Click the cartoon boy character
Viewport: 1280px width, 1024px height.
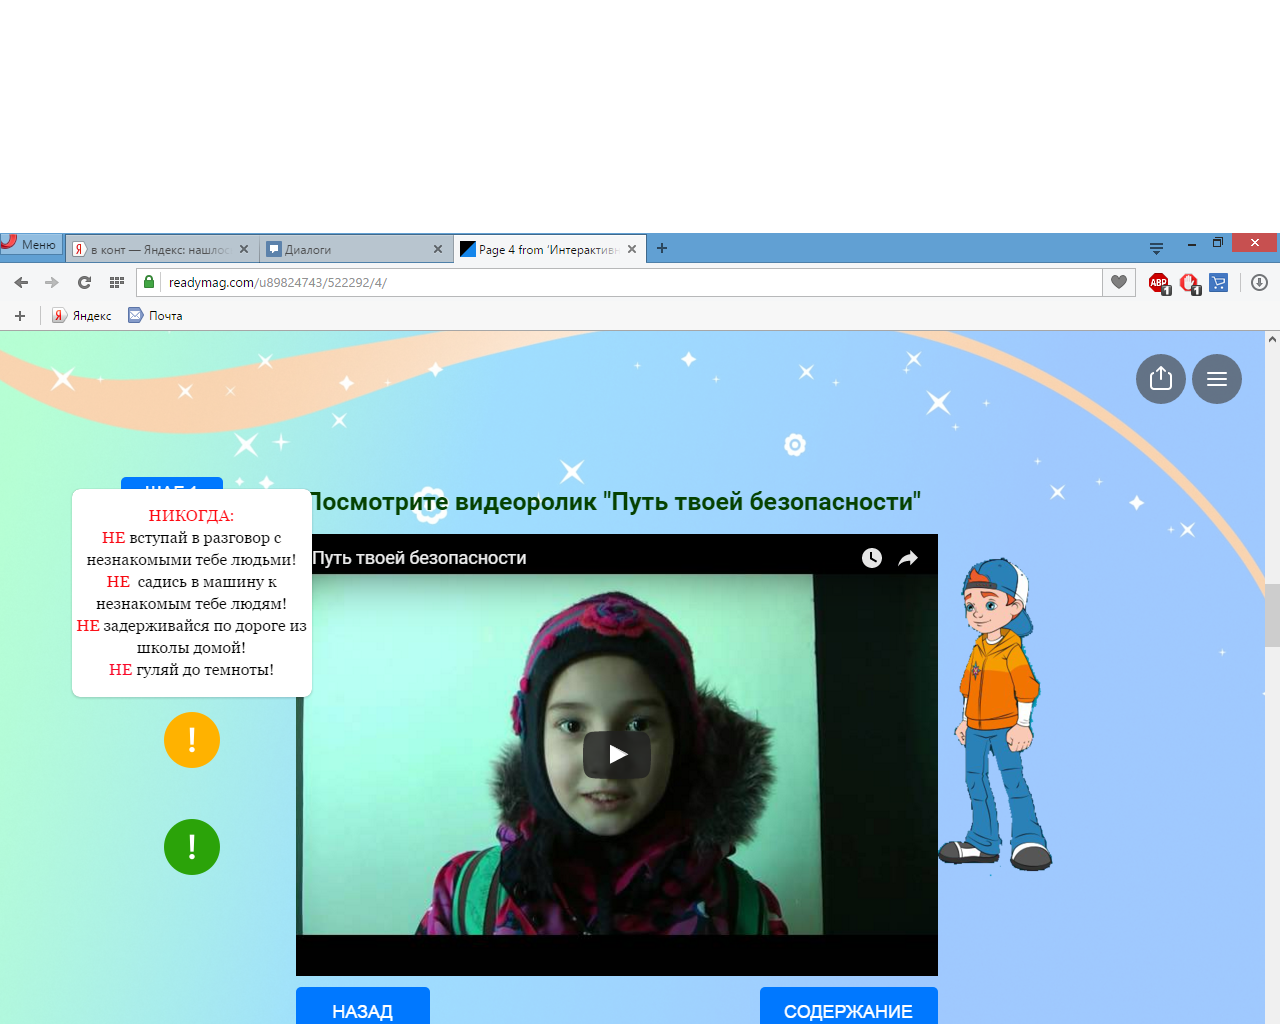(x=995, y=714)
